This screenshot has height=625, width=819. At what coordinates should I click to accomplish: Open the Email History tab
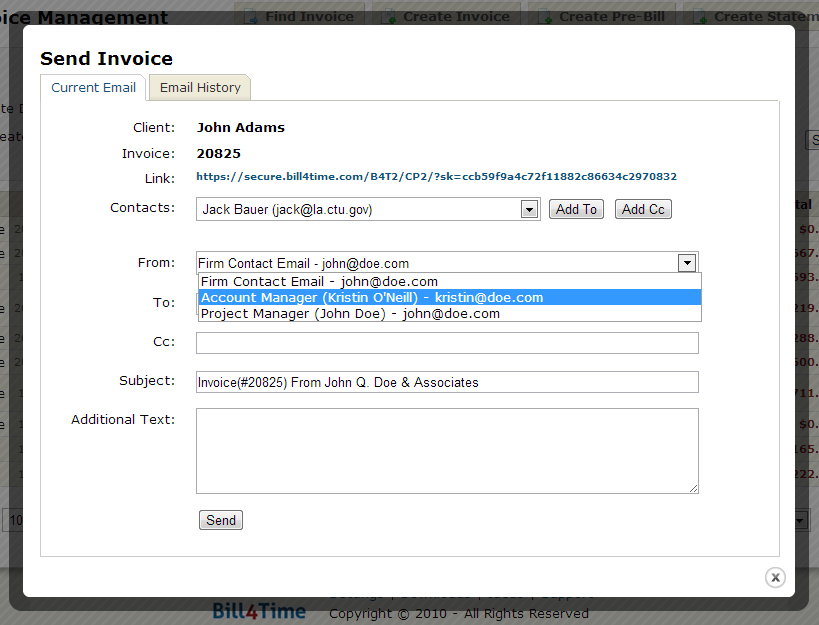[x=200, y=87]
